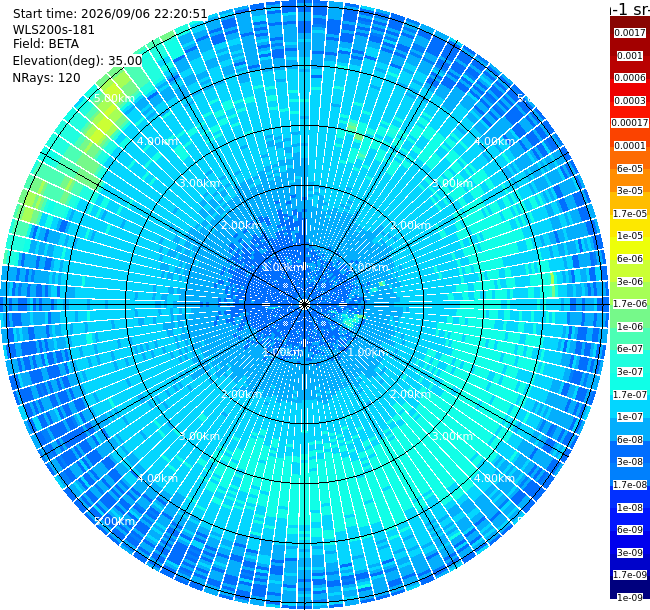Click the NRays: 120 label
Viewport: 650px width, 610px height.
coord(46,77)
